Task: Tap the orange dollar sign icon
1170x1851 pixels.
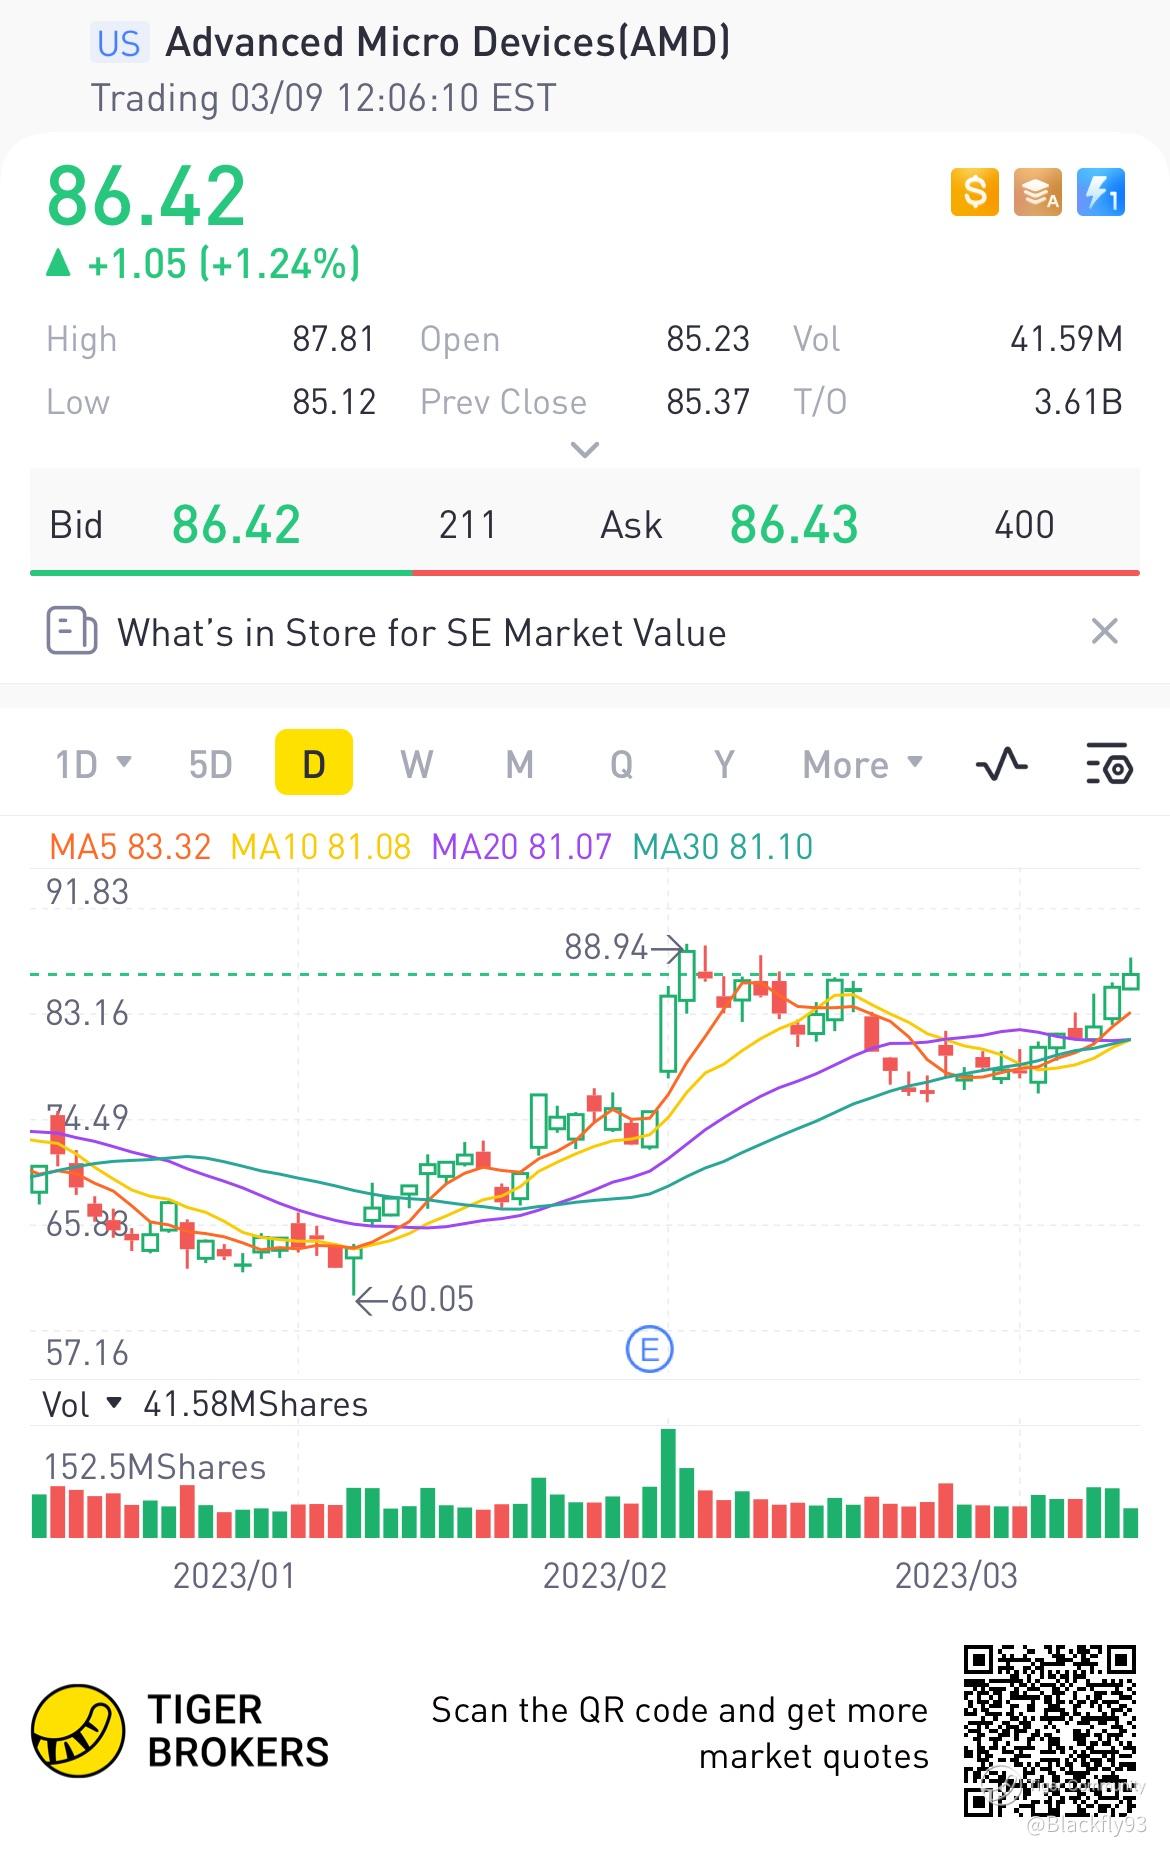Action: point(974,192)
